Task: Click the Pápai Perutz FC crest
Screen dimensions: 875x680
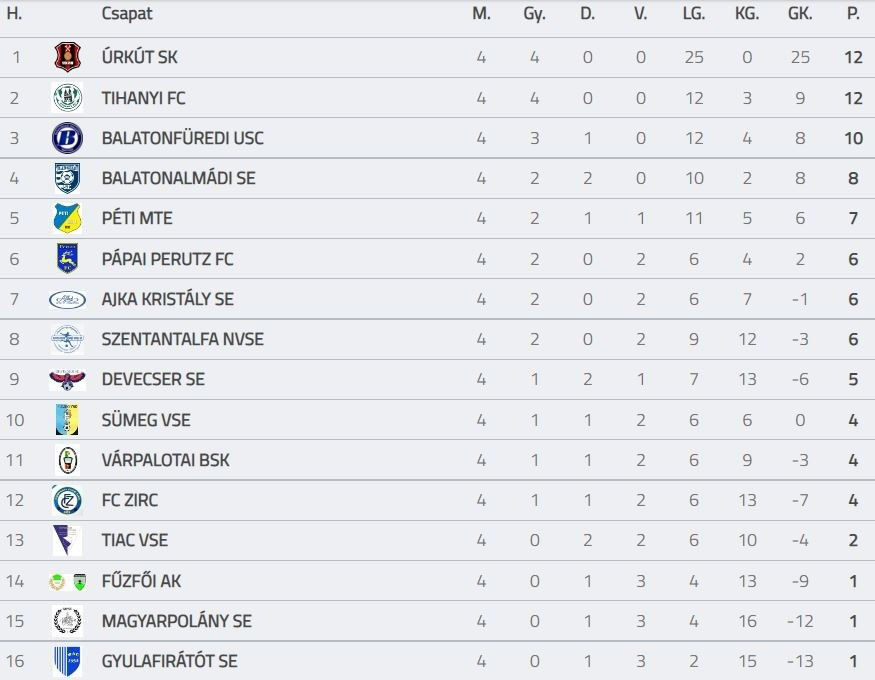Action: (67, 259)
